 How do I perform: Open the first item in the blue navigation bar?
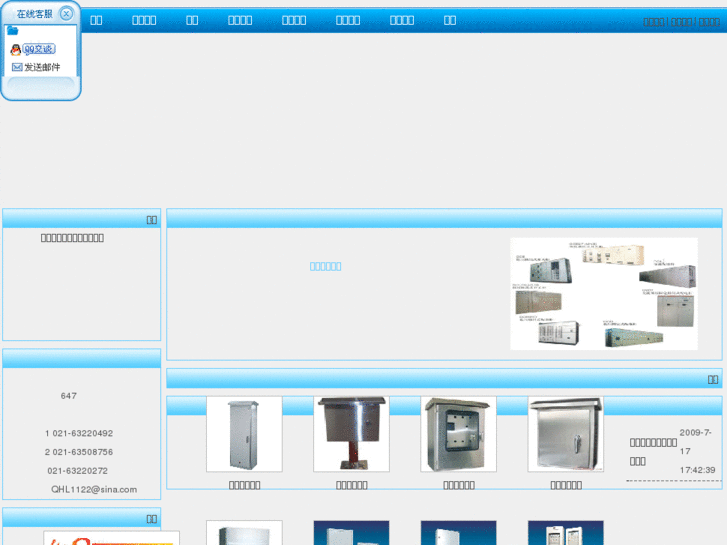click(96, 20)
